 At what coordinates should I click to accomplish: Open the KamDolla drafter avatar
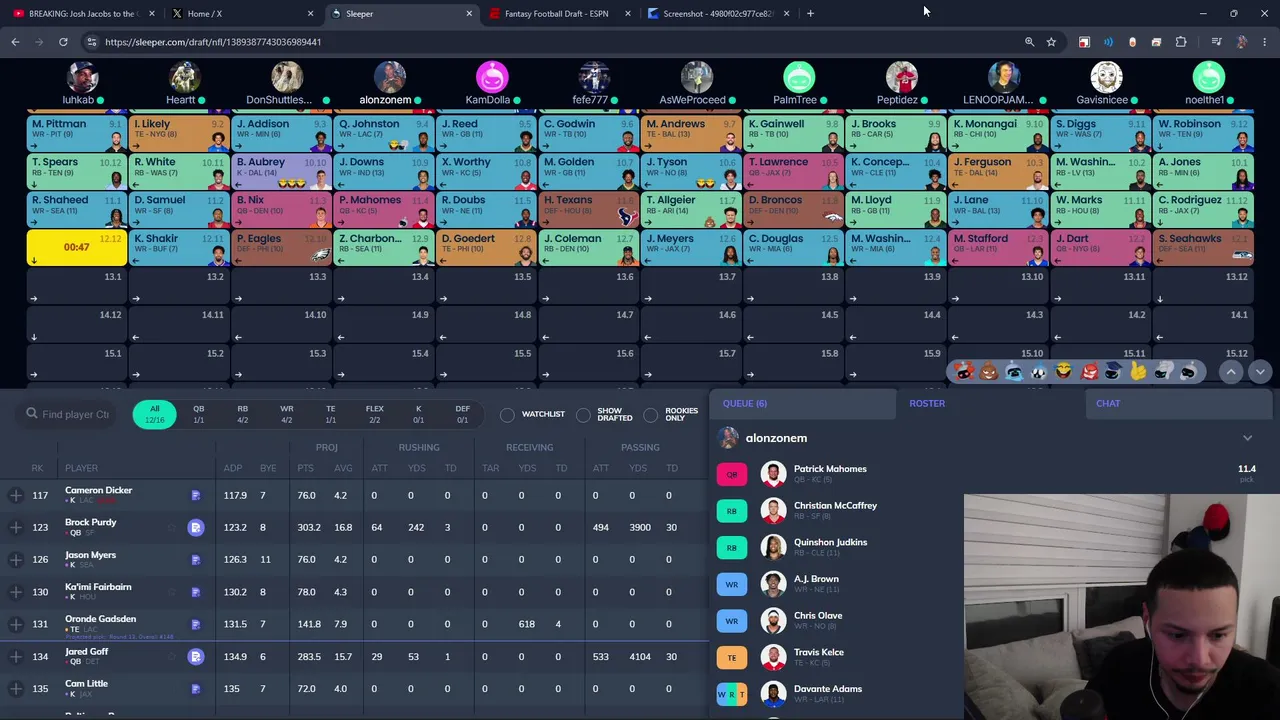tap(492, 78)
